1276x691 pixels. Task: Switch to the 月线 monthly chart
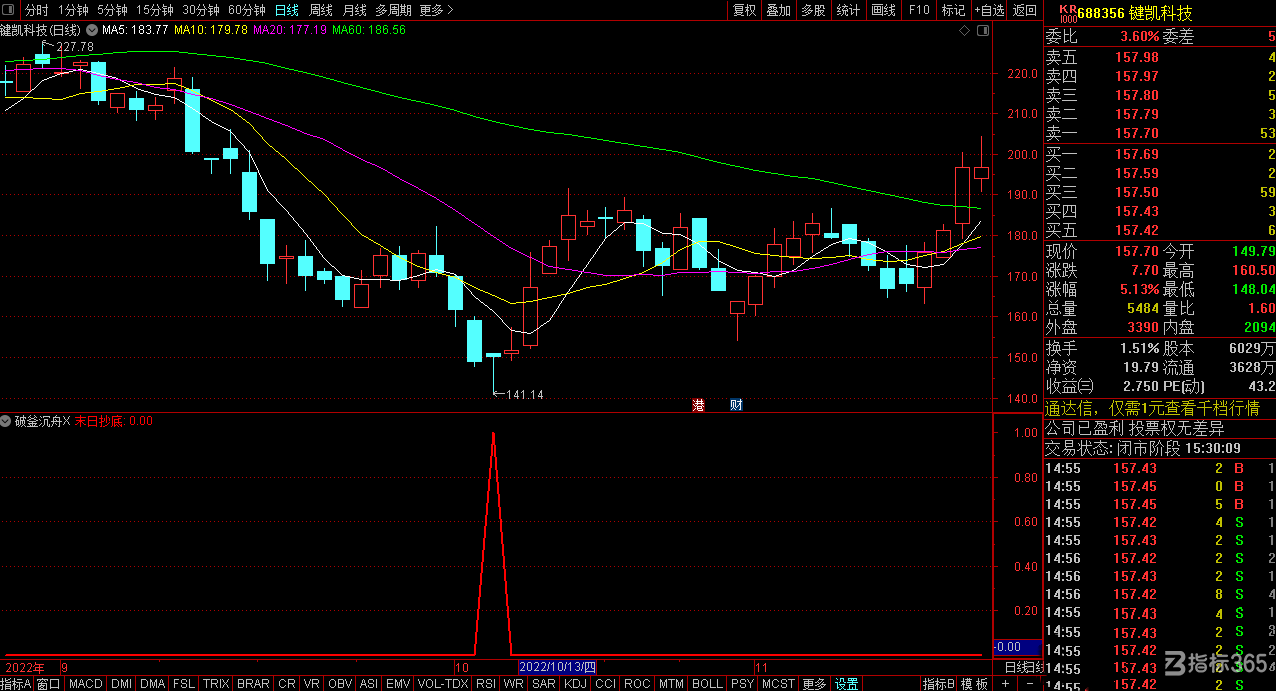[x=355, y=10]
